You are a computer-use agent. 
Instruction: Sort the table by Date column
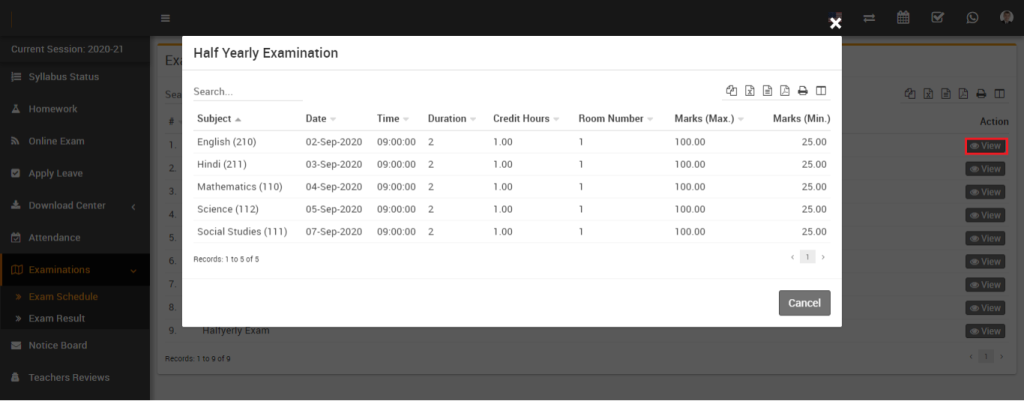(320, 119)
